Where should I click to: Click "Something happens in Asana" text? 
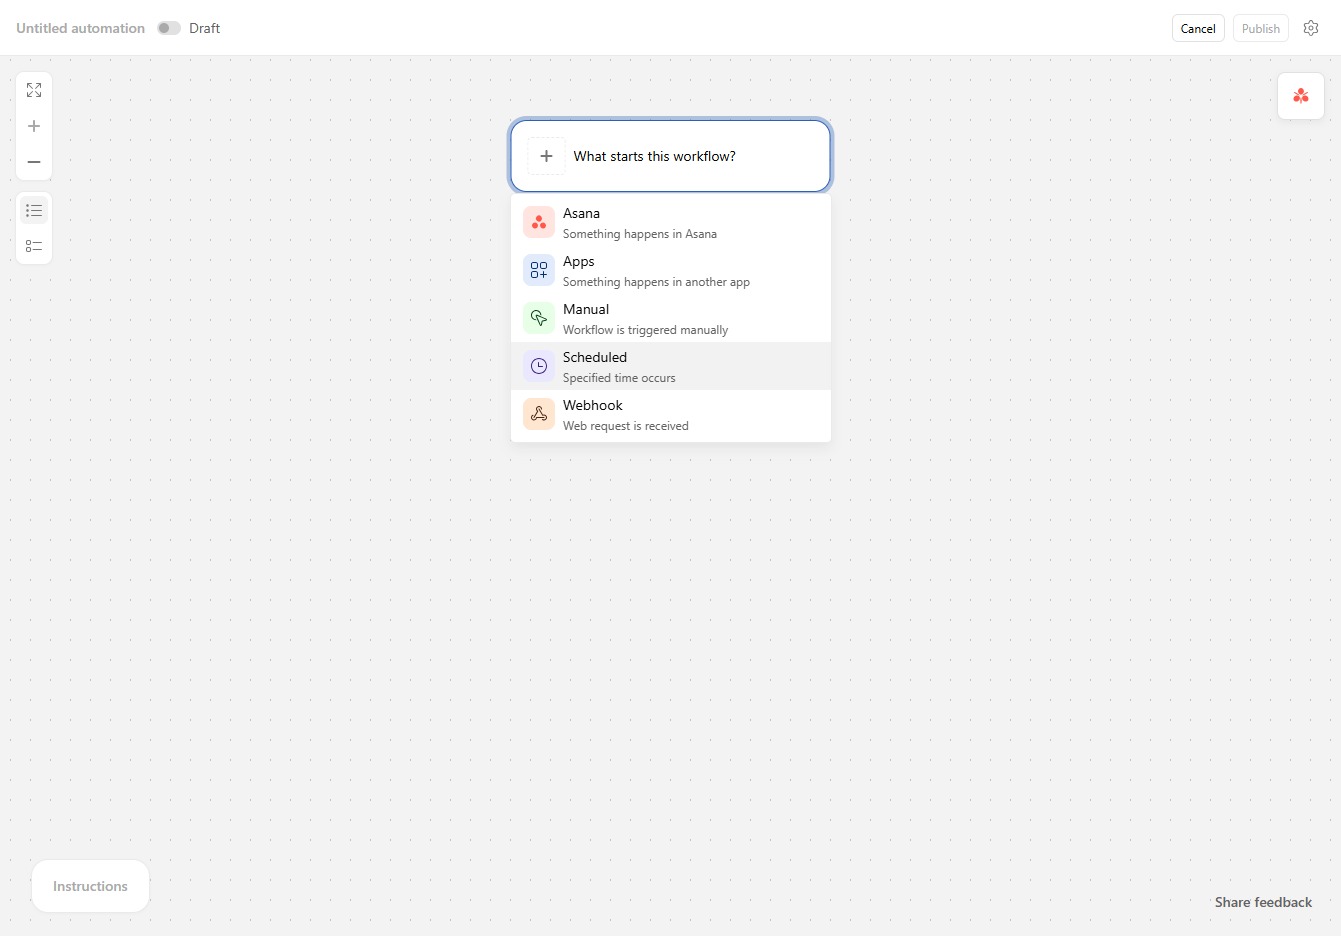(640, 234)
